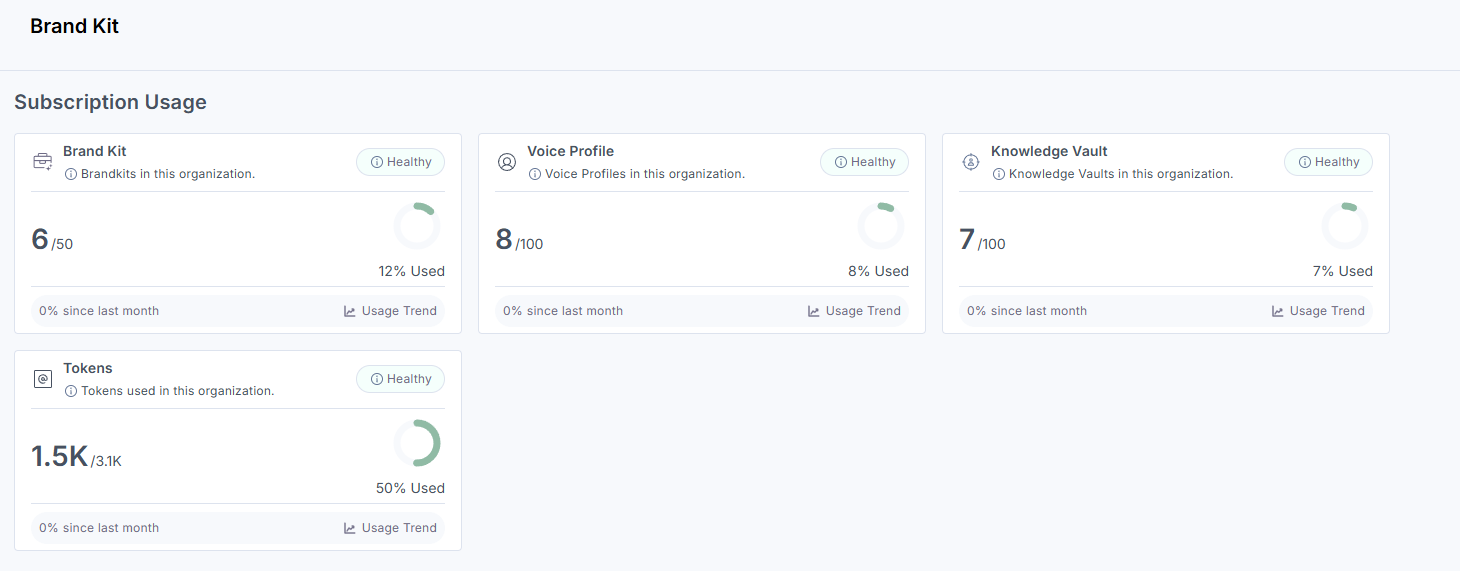Click info icon beside 'Brandkits in this organization'

[x=71, y=174]
